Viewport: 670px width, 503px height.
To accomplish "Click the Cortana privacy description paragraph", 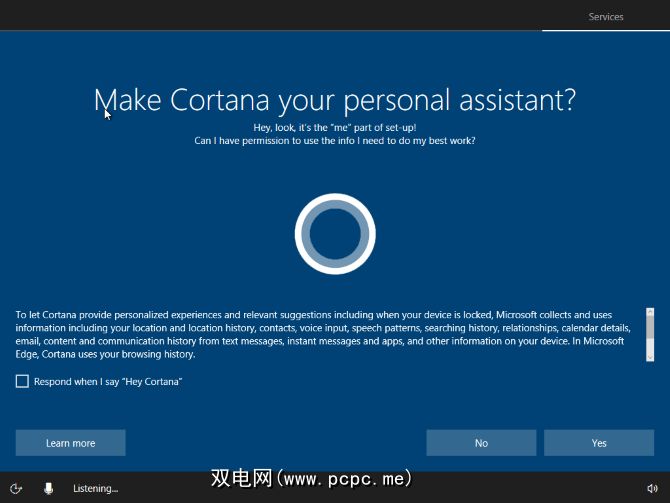I will pyautogui.click(x=323, y=335).
